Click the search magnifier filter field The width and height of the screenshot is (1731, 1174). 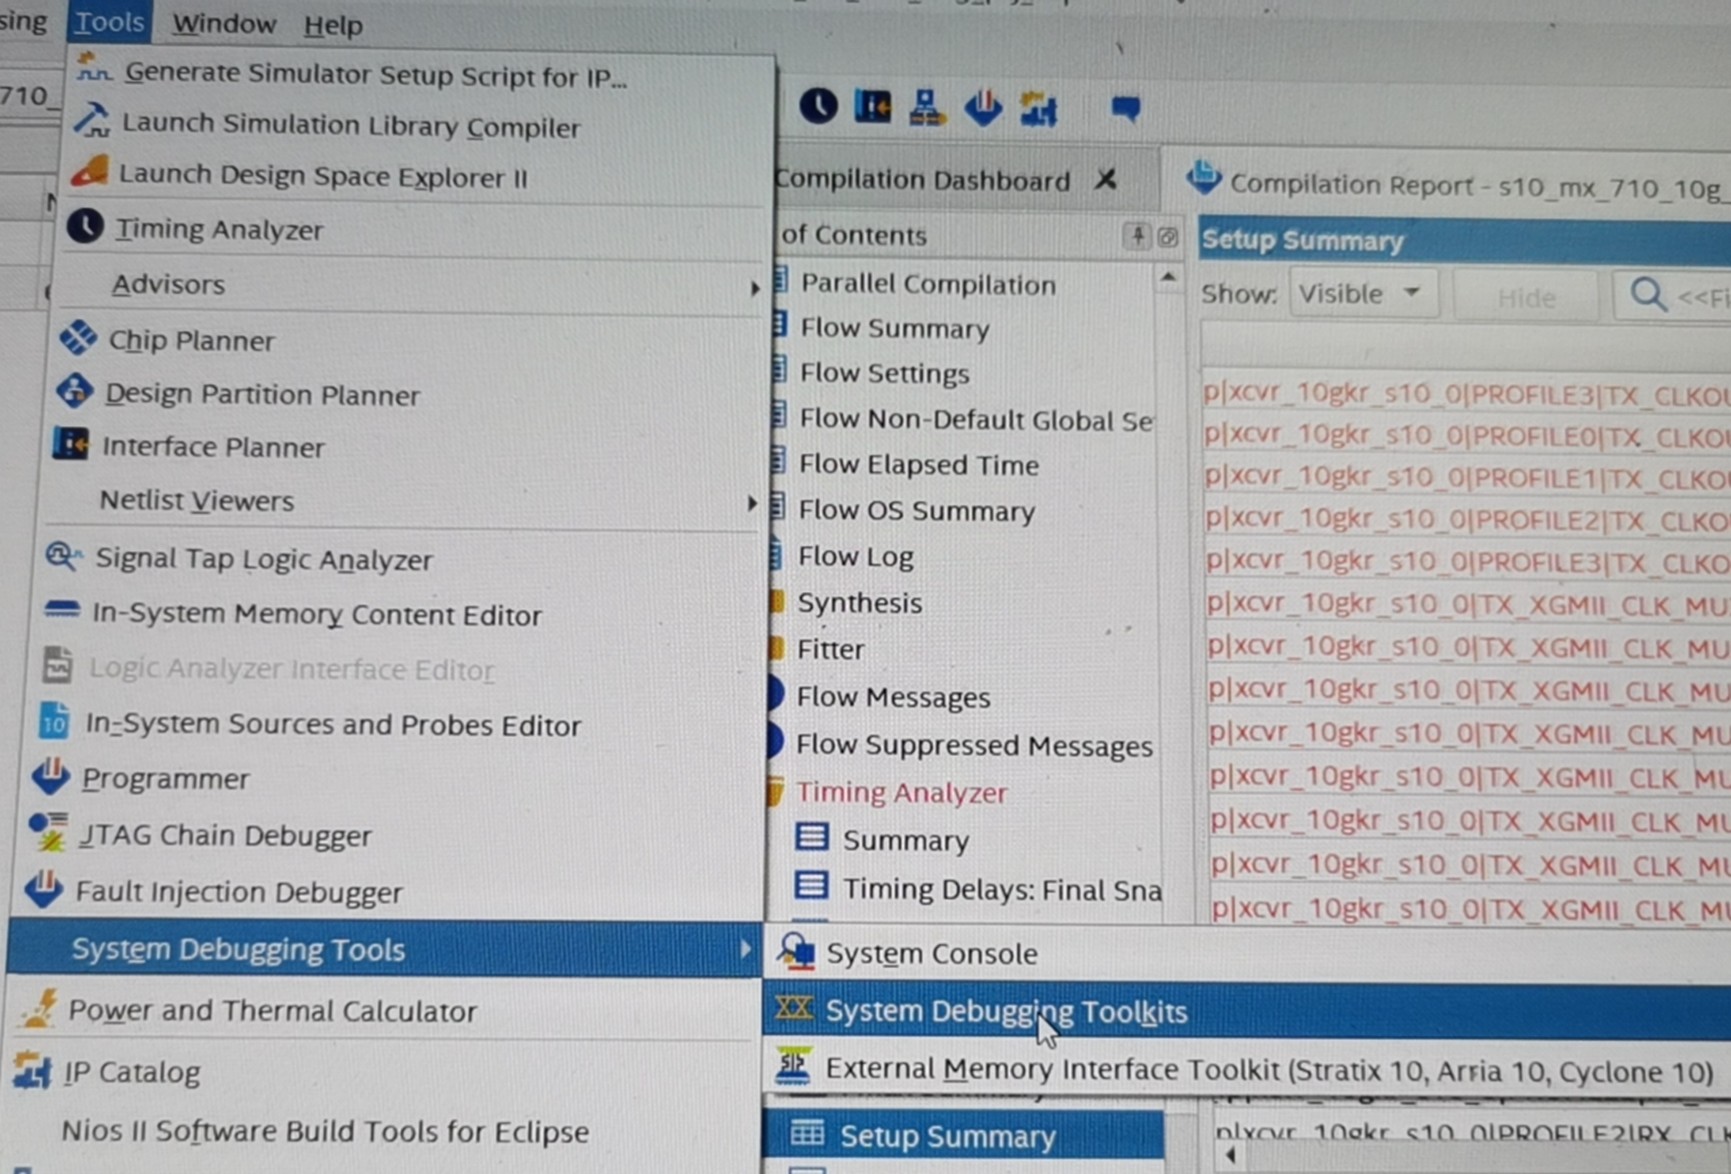coord(1672,297)
